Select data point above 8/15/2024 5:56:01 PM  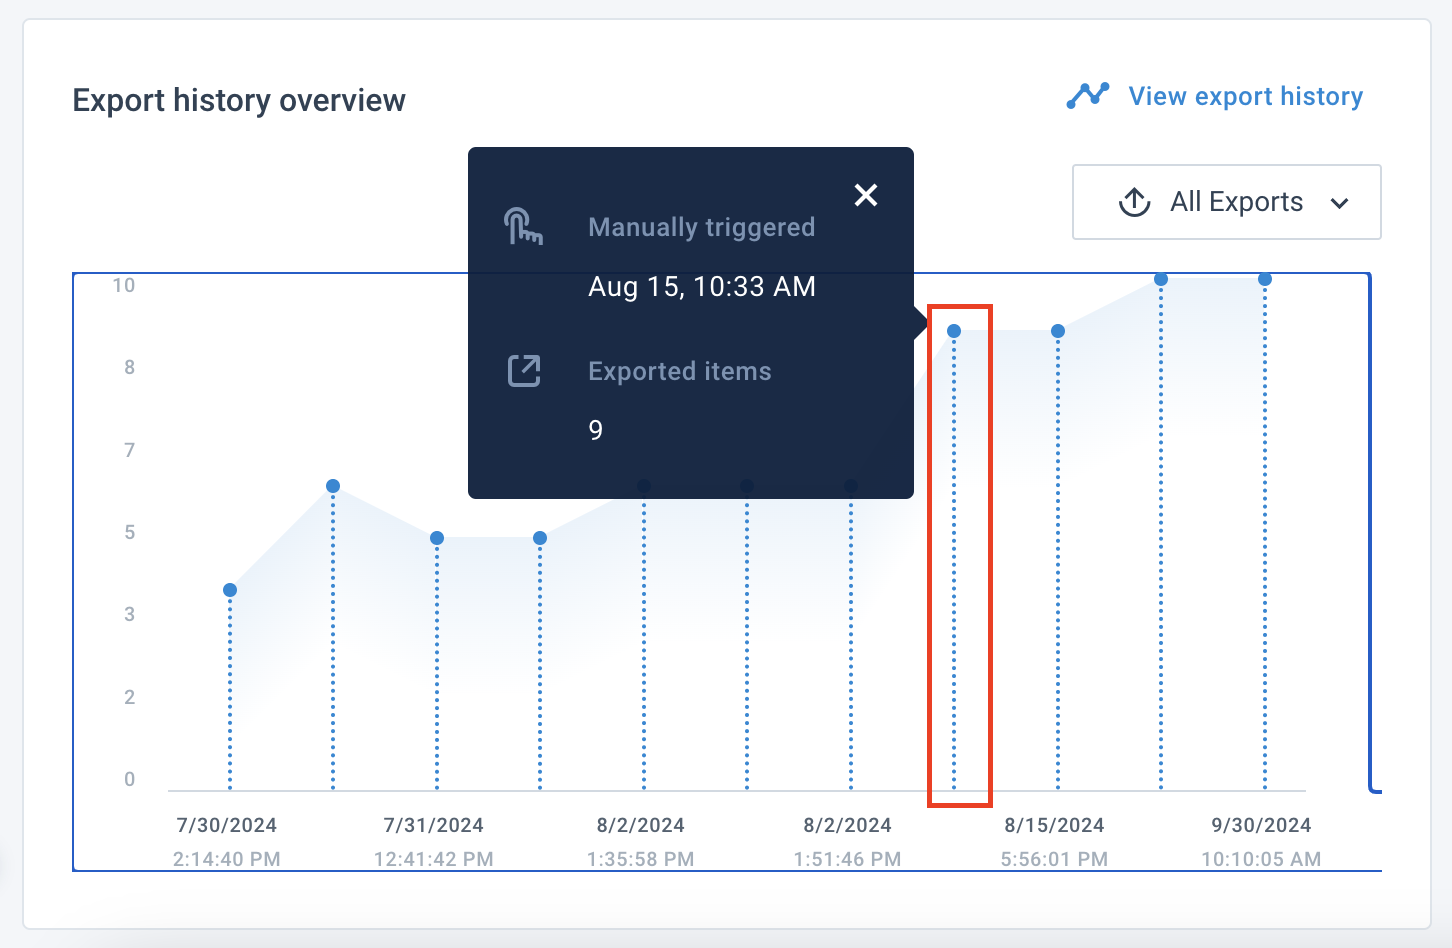point(1058,331)
